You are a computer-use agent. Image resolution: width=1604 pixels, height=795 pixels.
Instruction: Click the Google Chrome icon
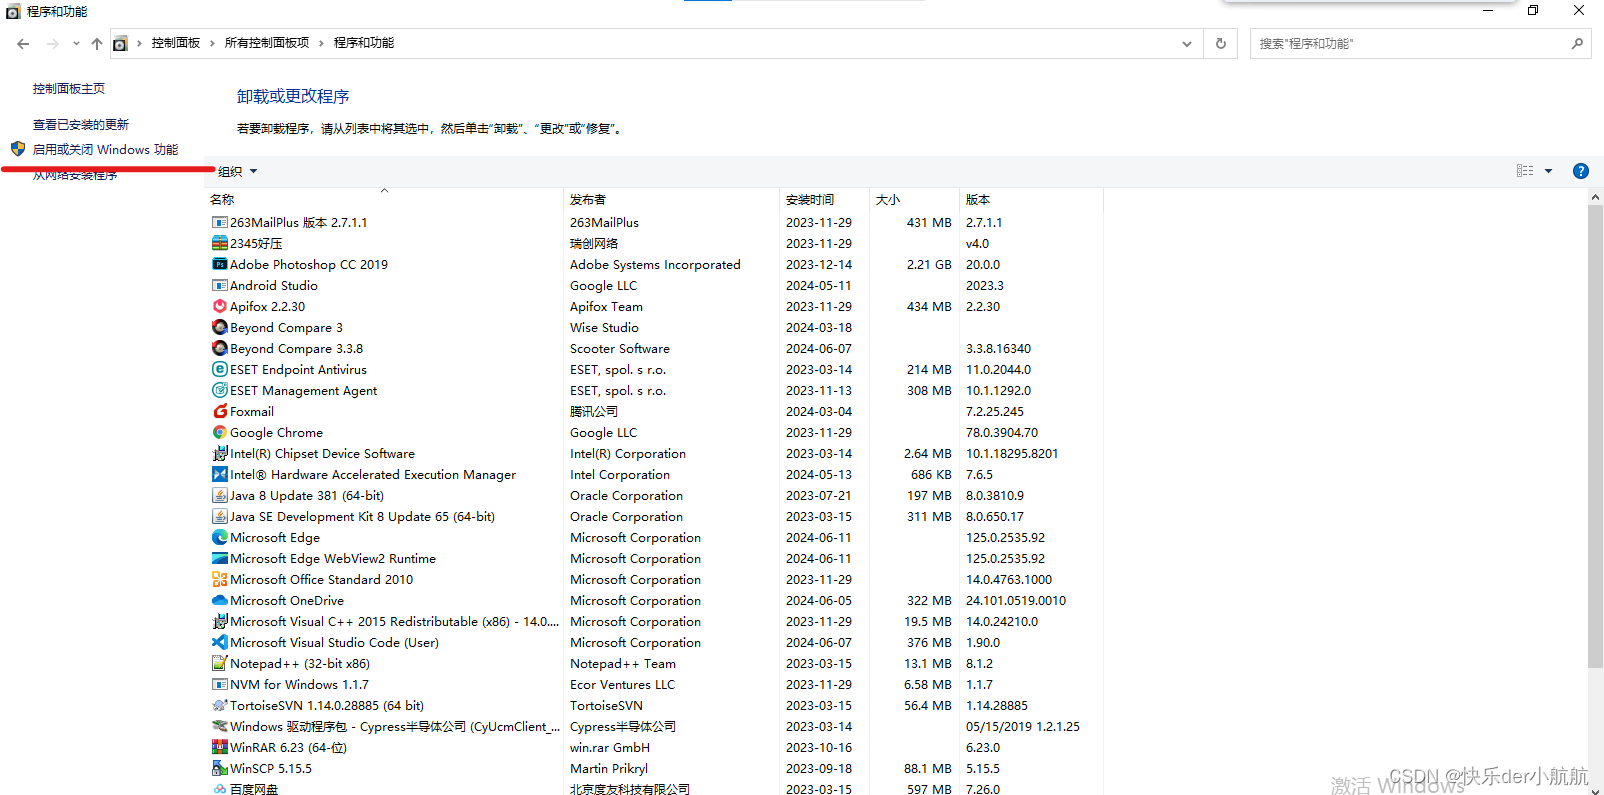tap(220, 432)
